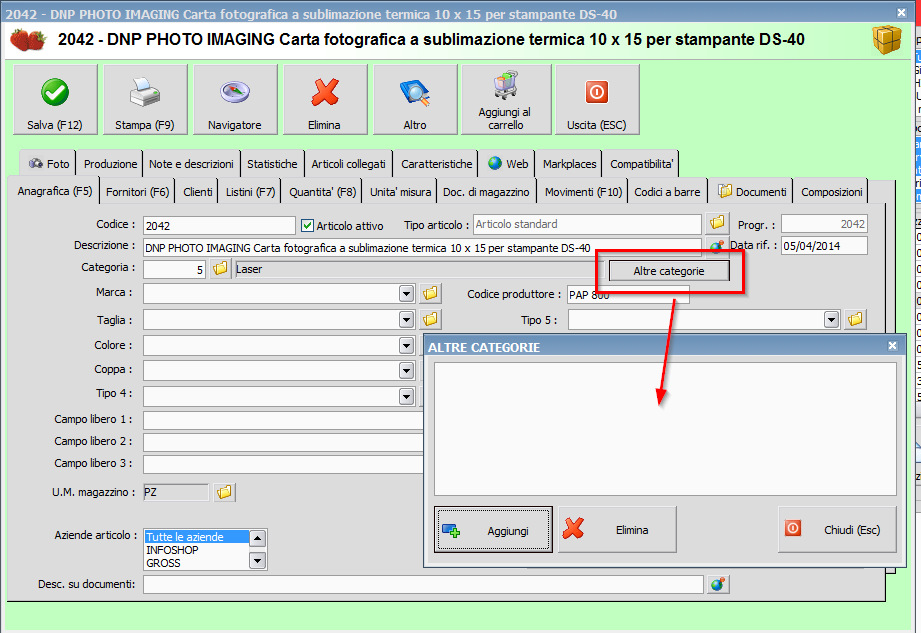The height and width of the screenshot is (633, 921).
Task: Select Tutte le aziende in list
Action: [x=197, y=537]
